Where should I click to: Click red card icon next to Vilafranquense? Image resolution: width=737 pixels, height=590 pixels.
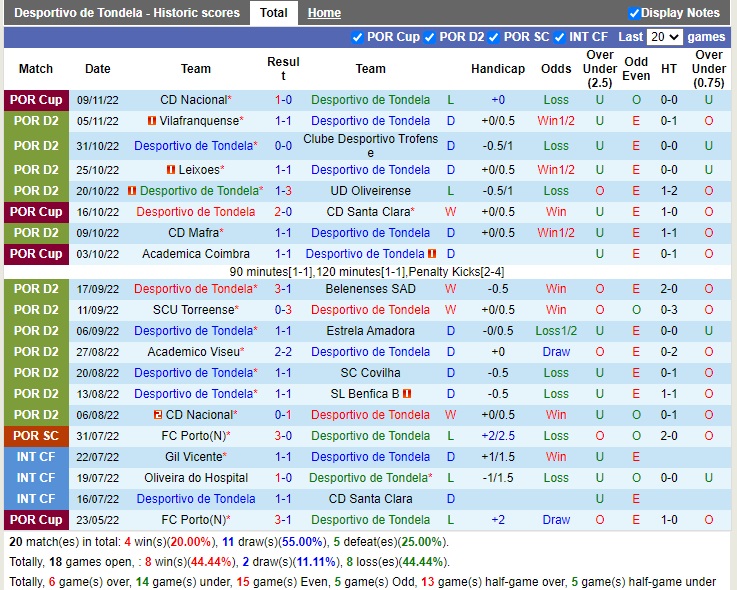tap(151, 121)
